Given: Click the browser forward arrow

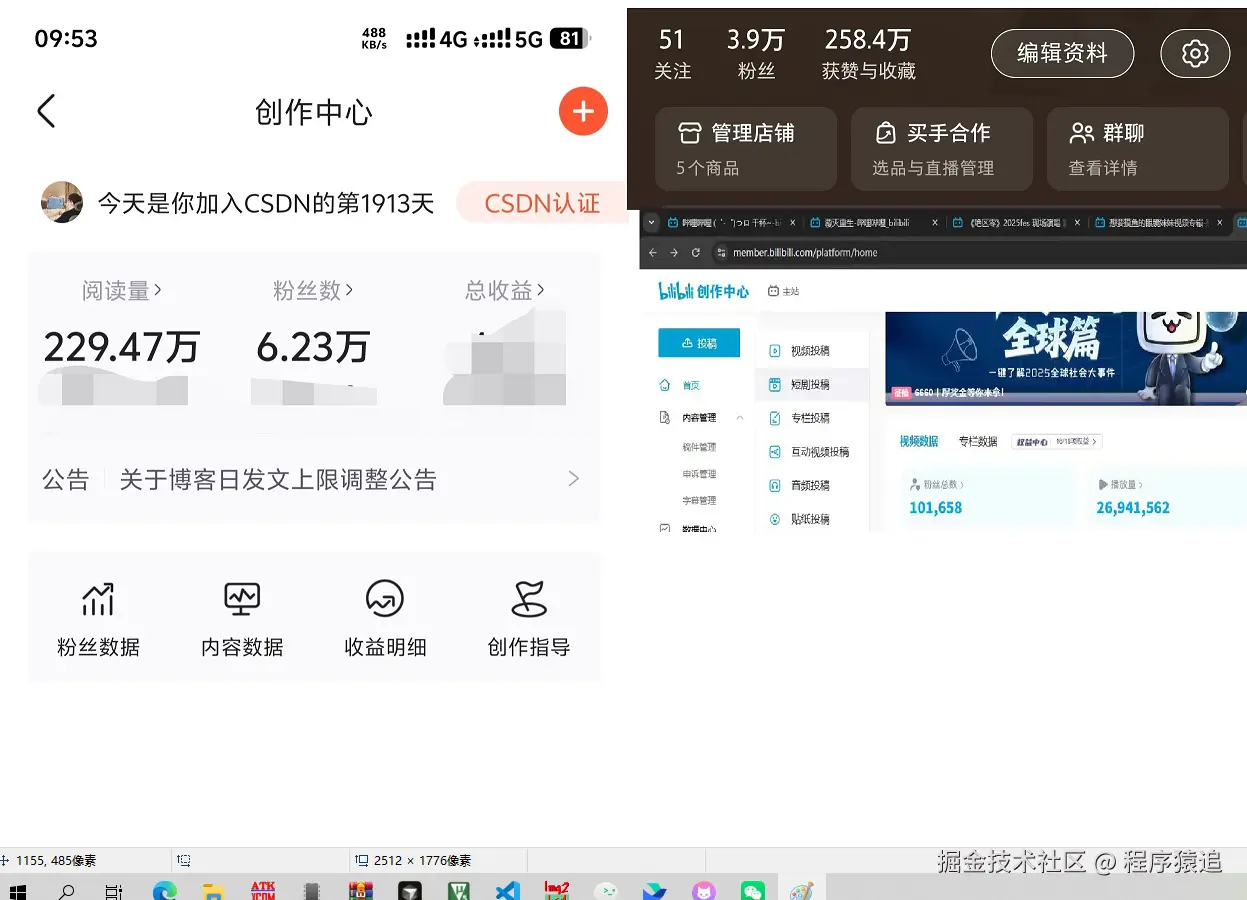Looking at the screenshot, I should tap(674, 252).
